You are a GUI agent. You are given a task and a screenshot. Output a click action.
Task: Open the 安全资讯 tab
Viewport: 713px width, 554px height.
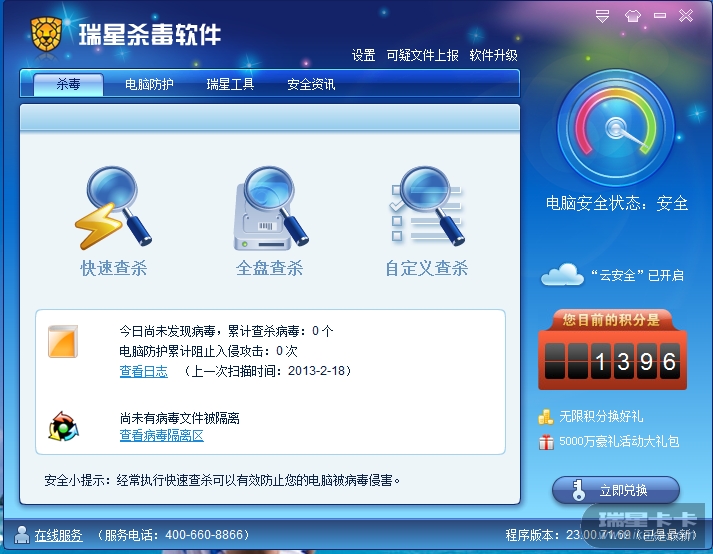(x=311, y=84)
